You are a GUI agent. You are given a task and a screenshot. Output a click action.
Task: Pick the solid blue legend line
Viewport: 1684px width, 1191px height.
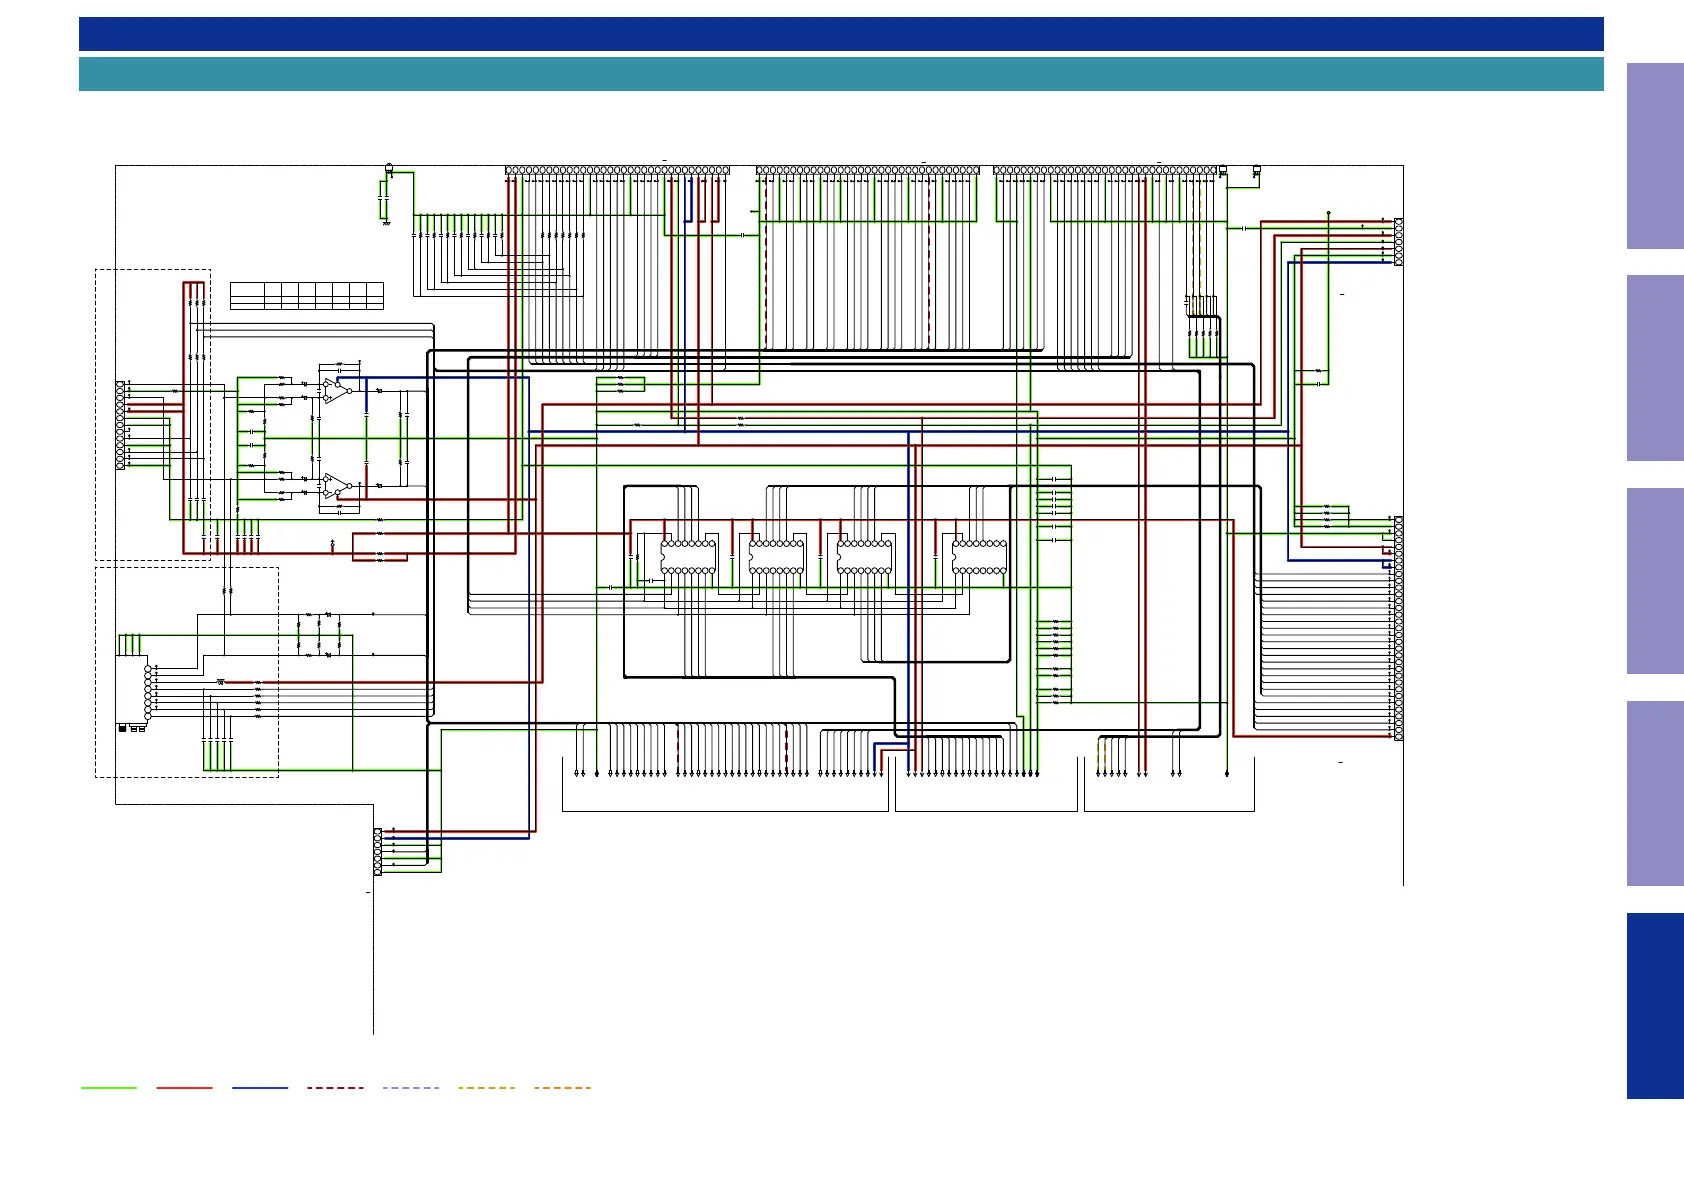click(260, 1088)
